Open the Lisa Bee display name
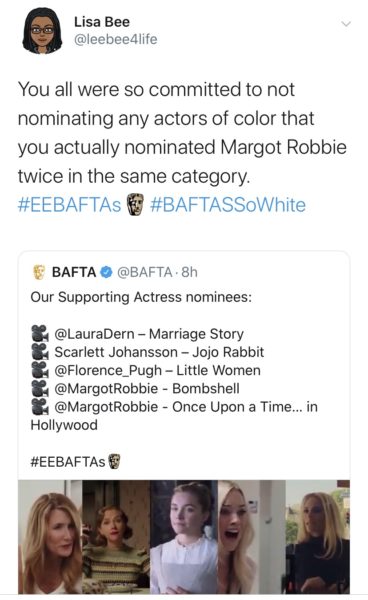Viewport: 368px width, 600px height. [102, 21]
